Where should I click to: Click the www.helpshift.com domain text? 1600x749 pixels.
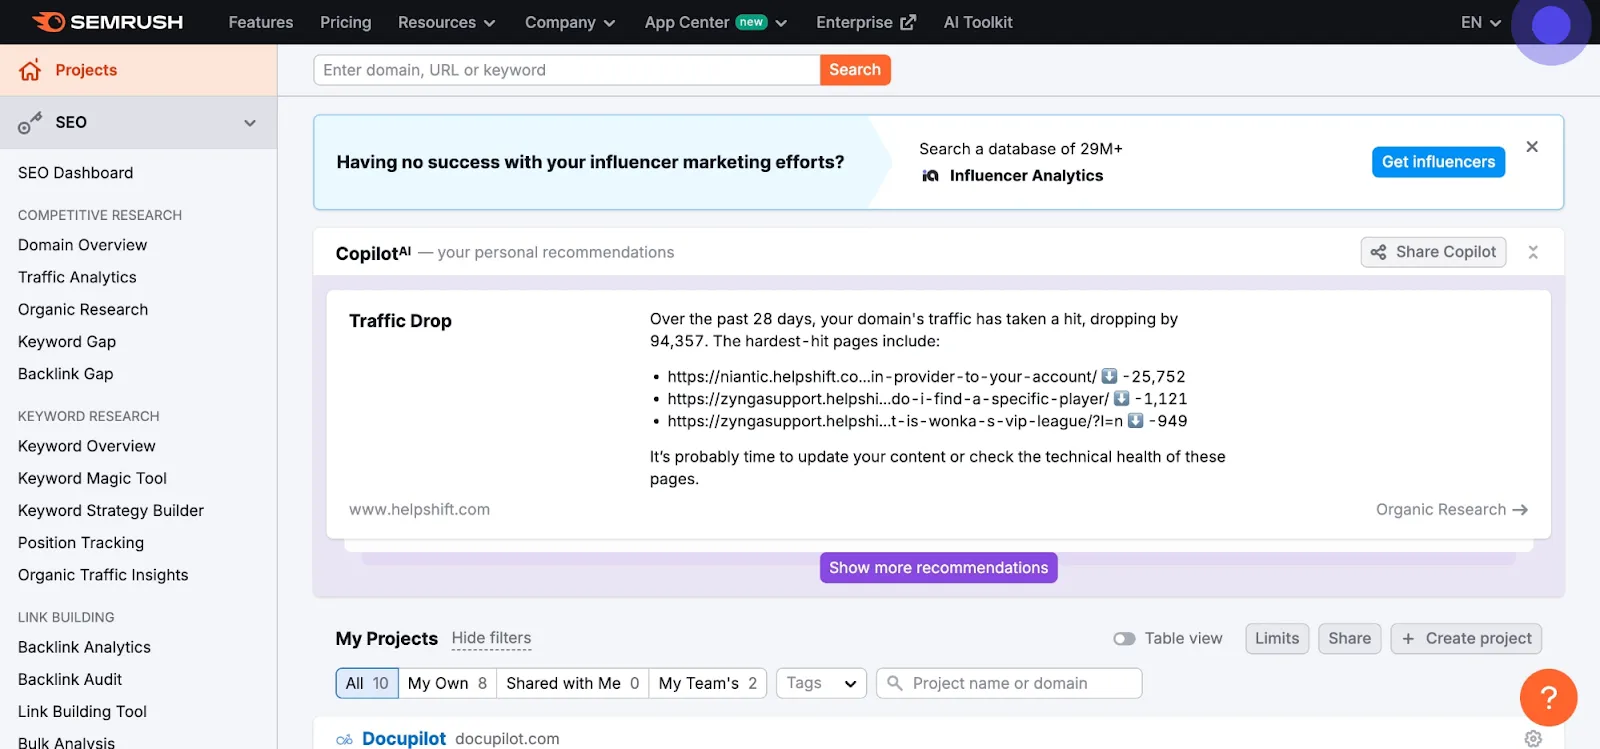(419, 510)
